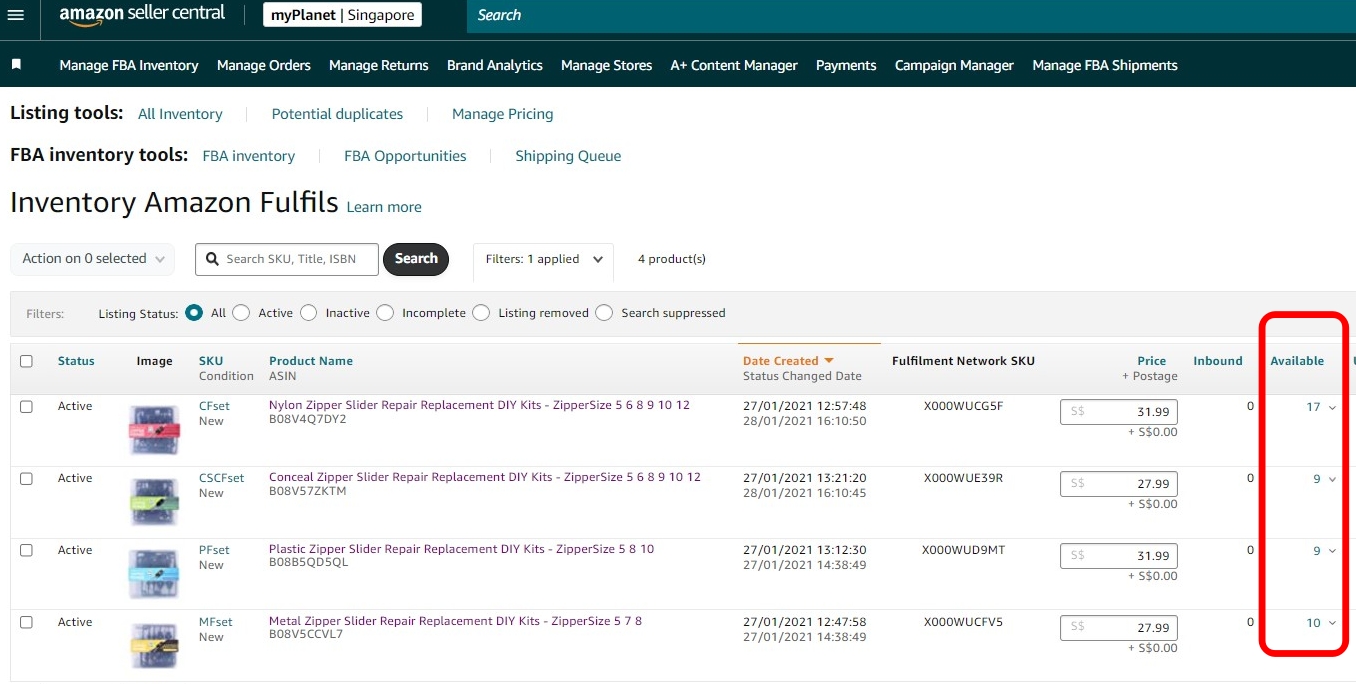Expand the Filters: 1 applied dropdown

click(543, 259)
